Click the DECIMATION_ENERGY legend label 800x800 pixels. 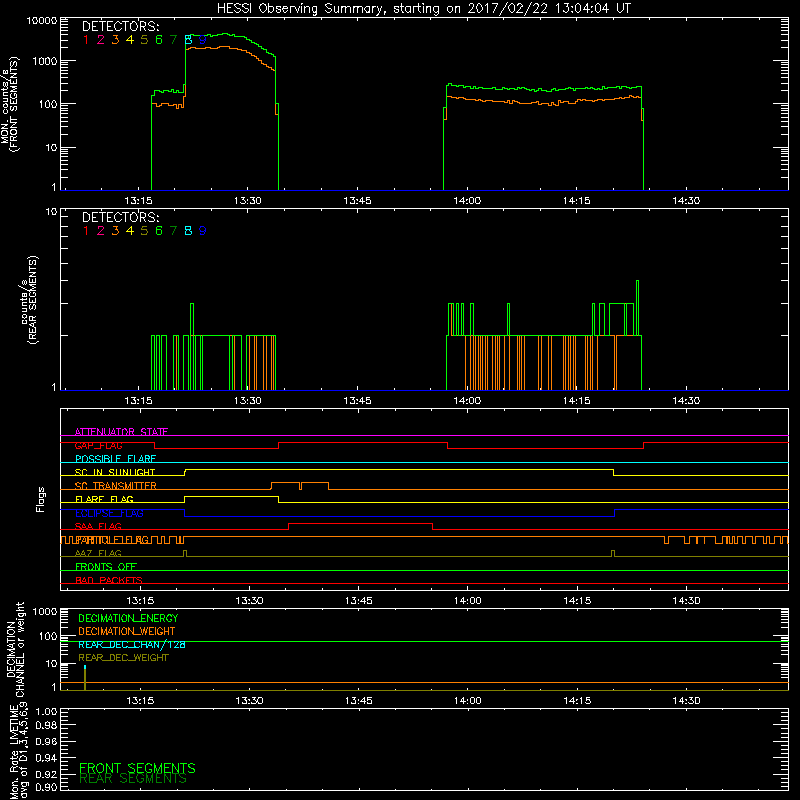pos(128,618)
